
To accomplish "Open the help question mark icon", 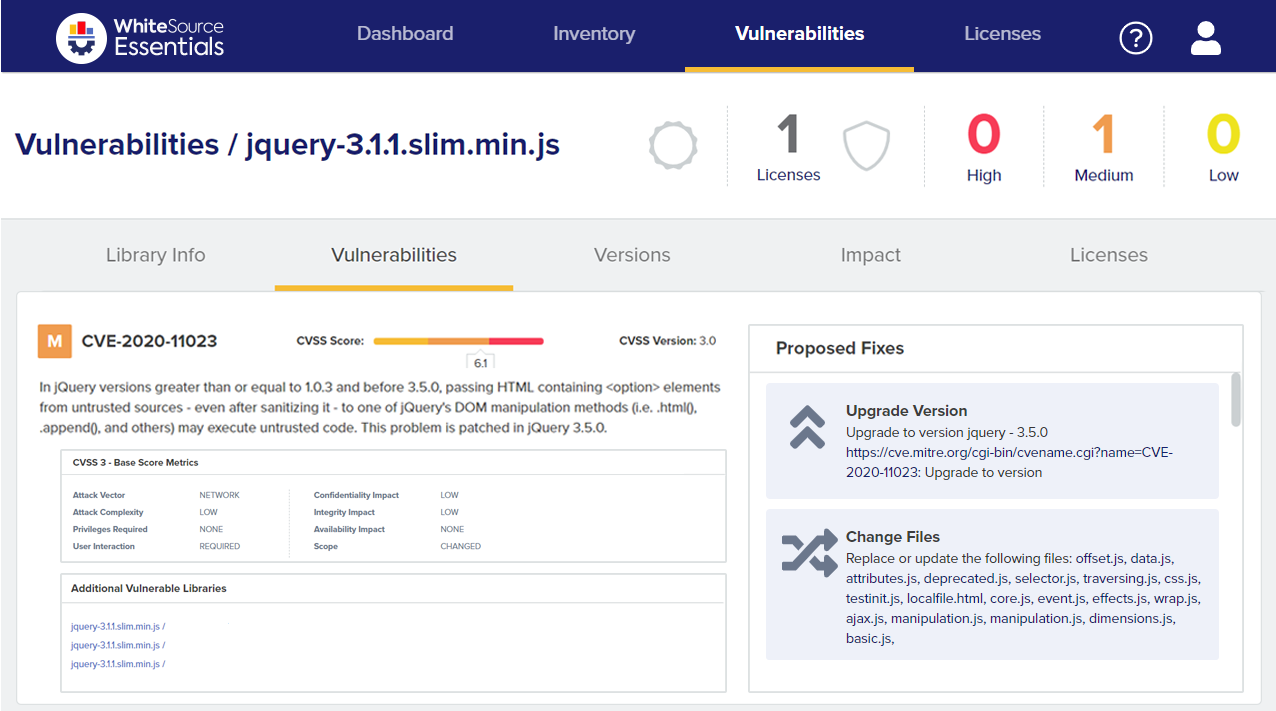I will (1135, 38).
